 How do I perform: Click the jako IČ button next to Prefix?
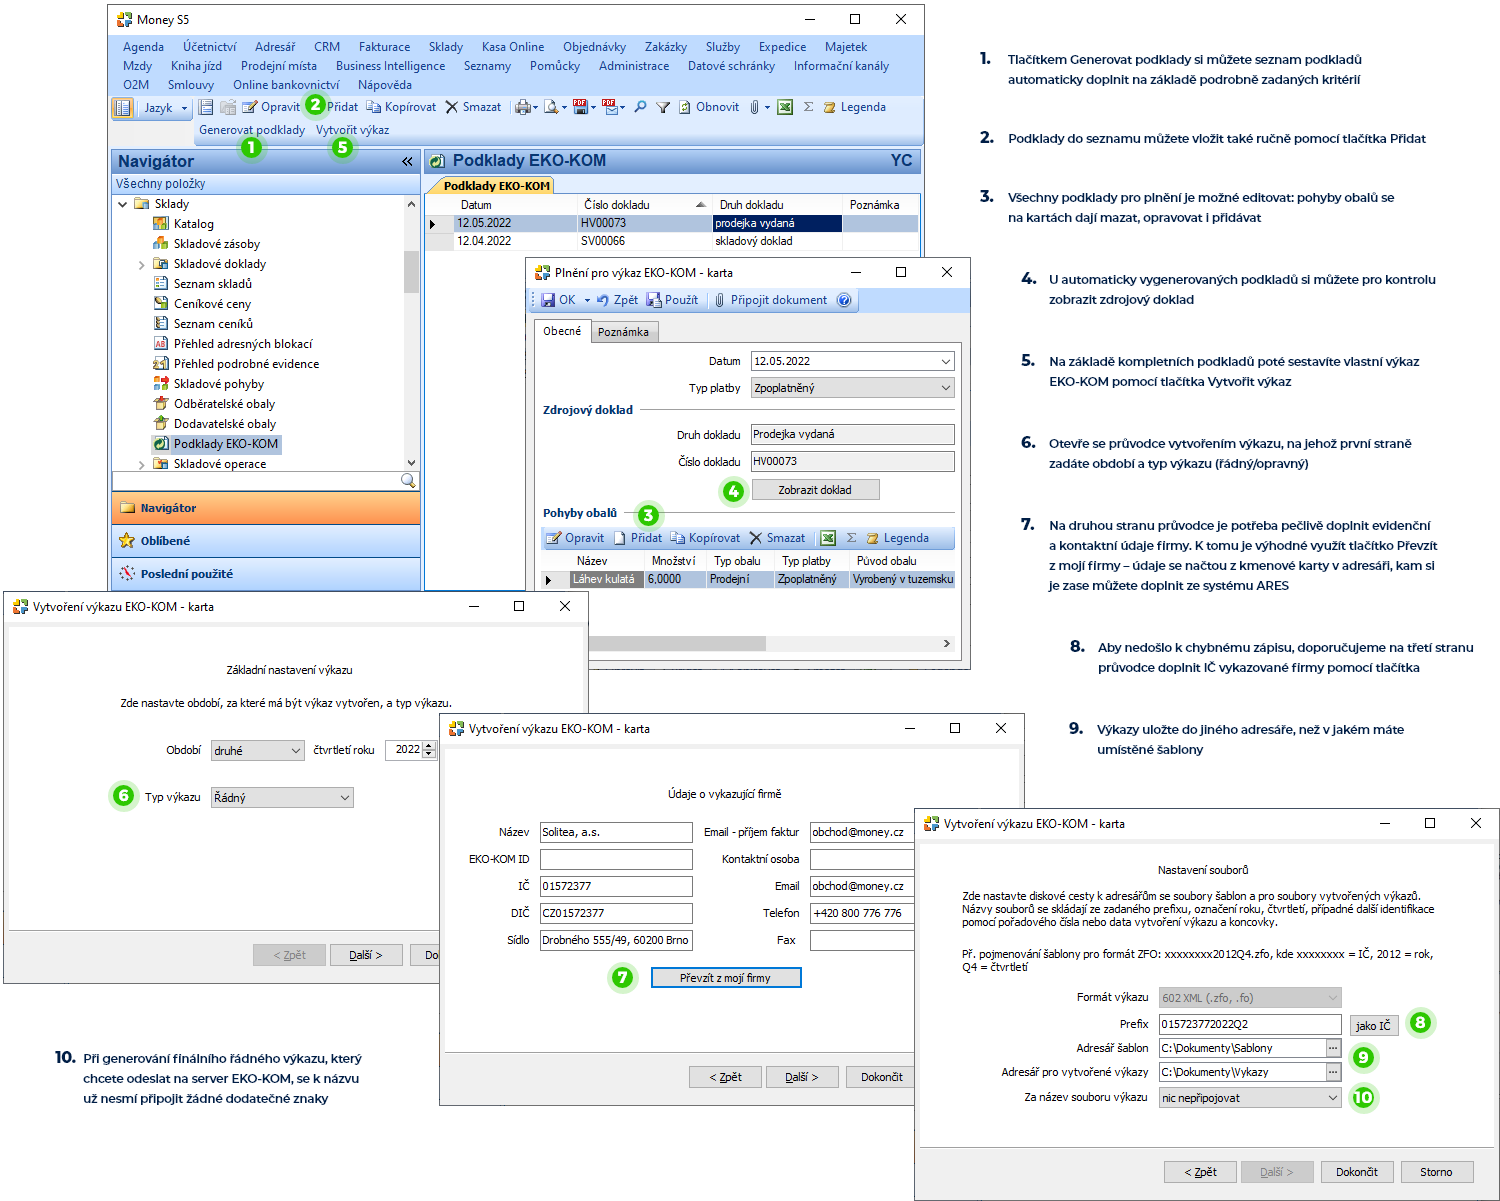[1373, 1026]
